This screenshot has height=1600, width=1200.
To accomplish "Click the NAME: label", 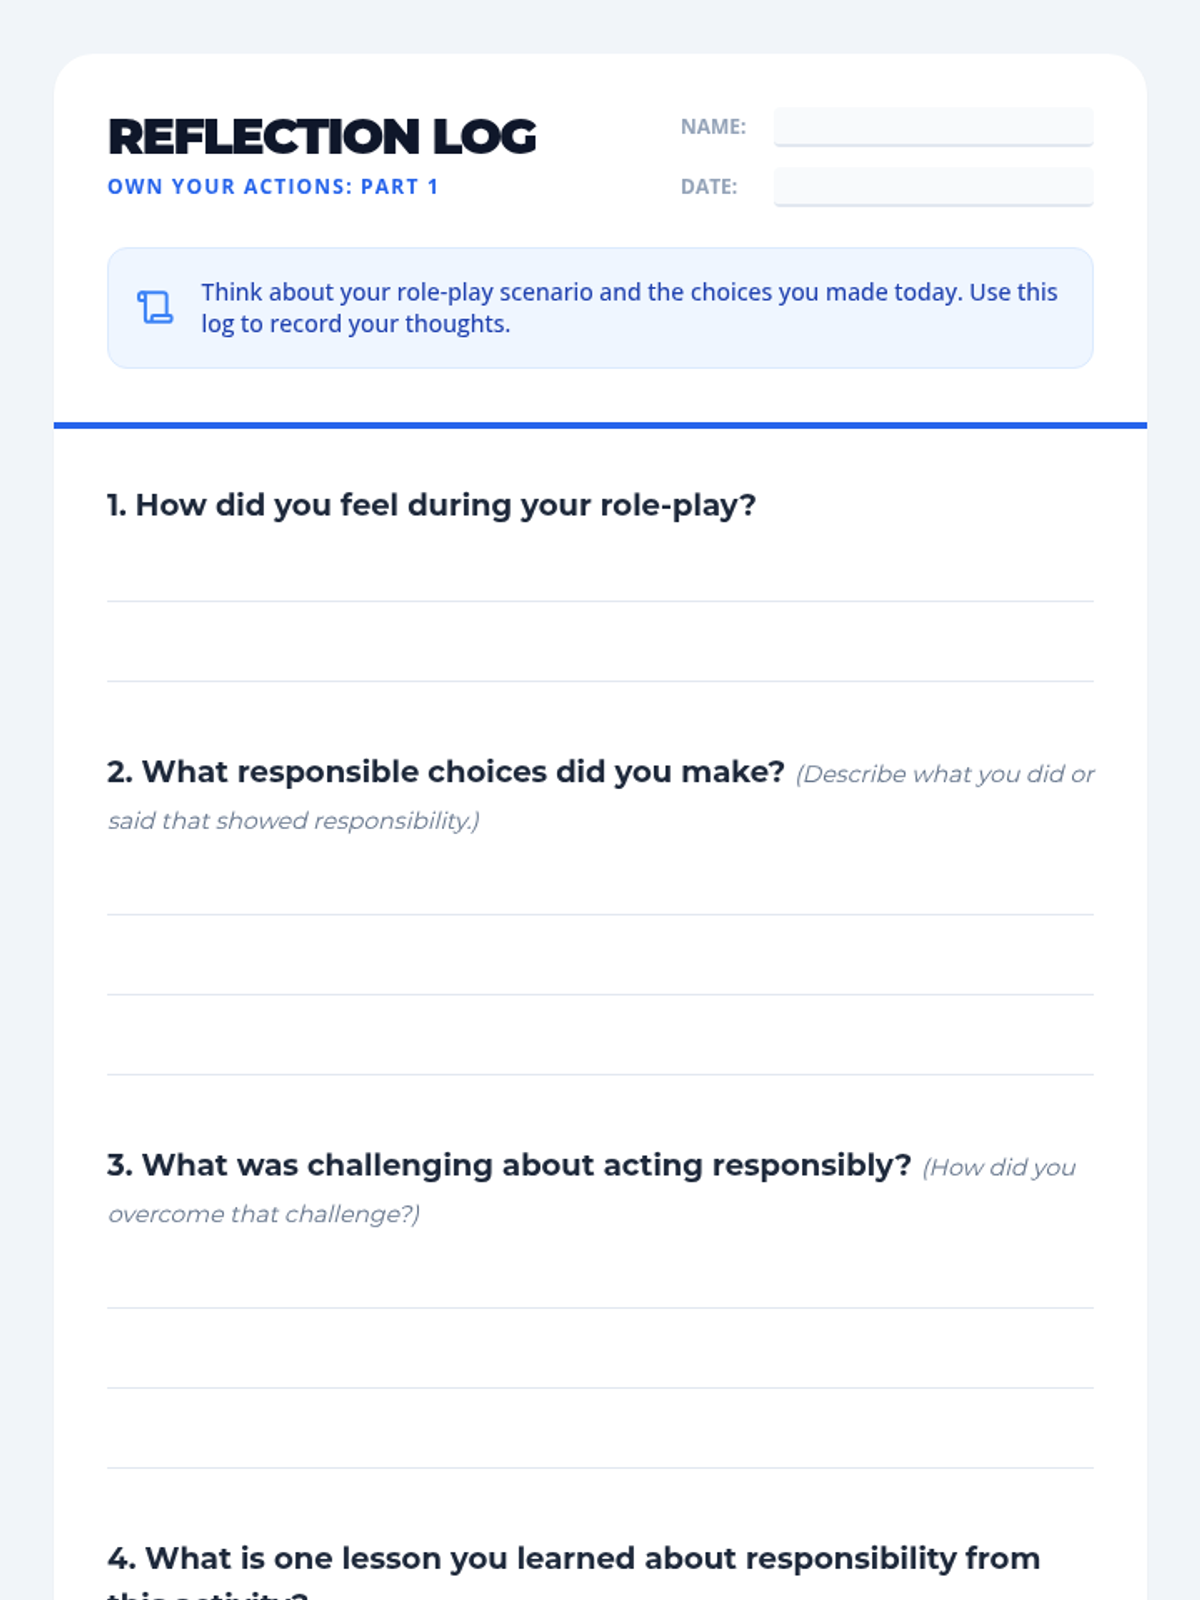I will click(x=713, y=127).
